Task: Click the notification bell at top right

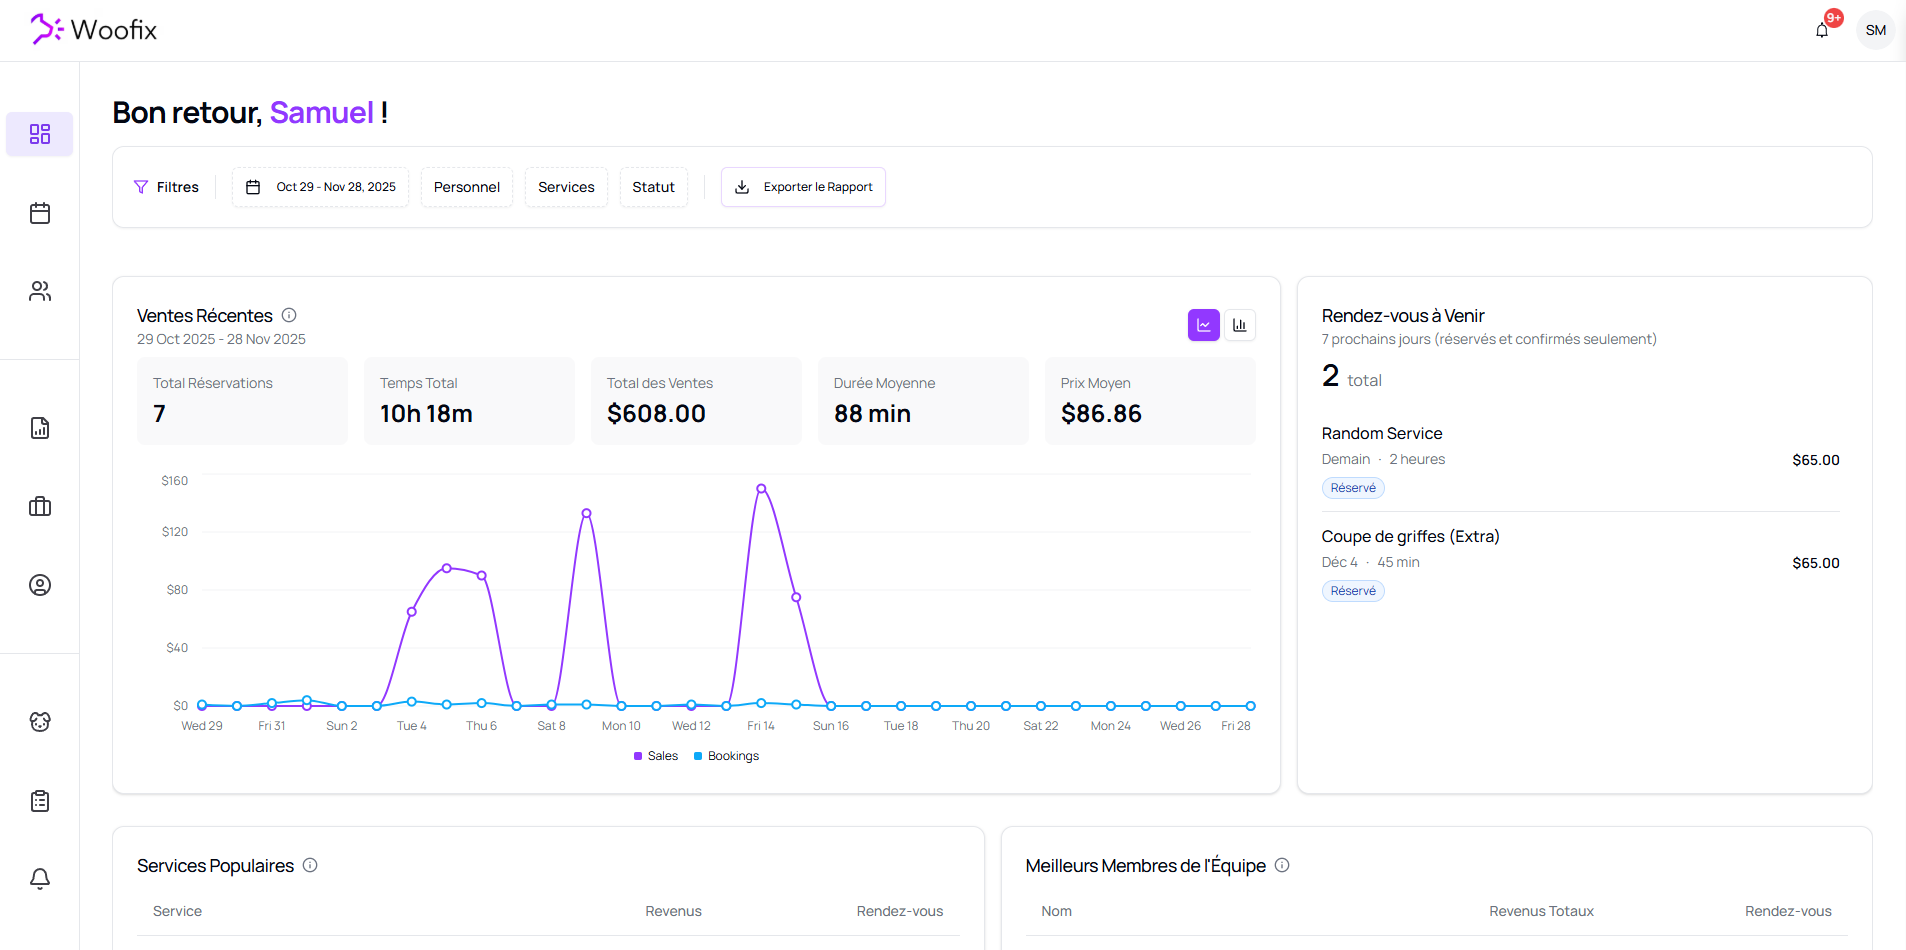Action: tap(1821, 30)
